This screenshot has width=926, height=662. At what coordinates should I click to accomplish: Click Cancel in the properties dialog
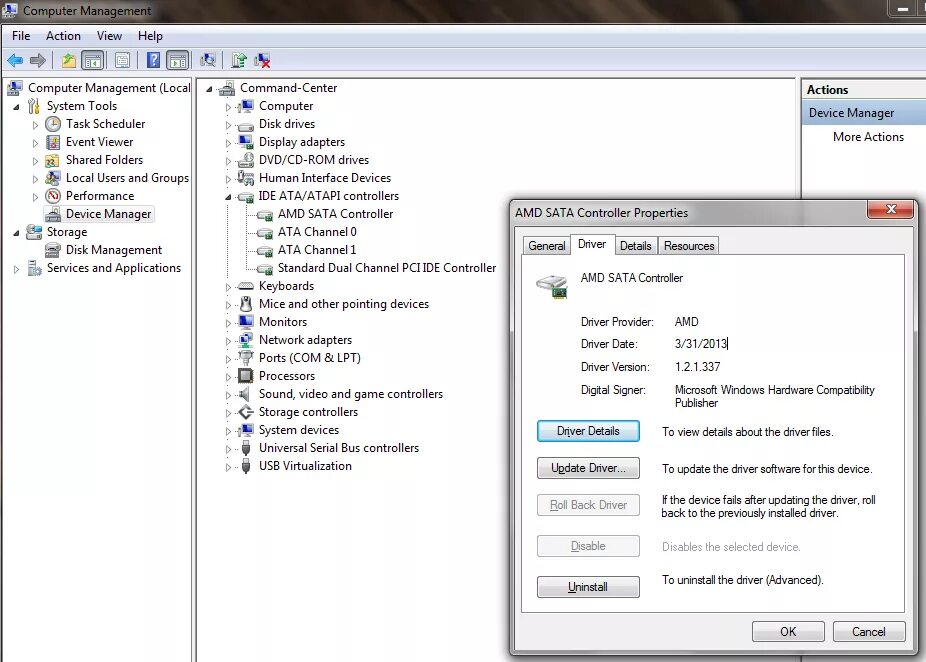pyautogui.click(x=869, y=632)
